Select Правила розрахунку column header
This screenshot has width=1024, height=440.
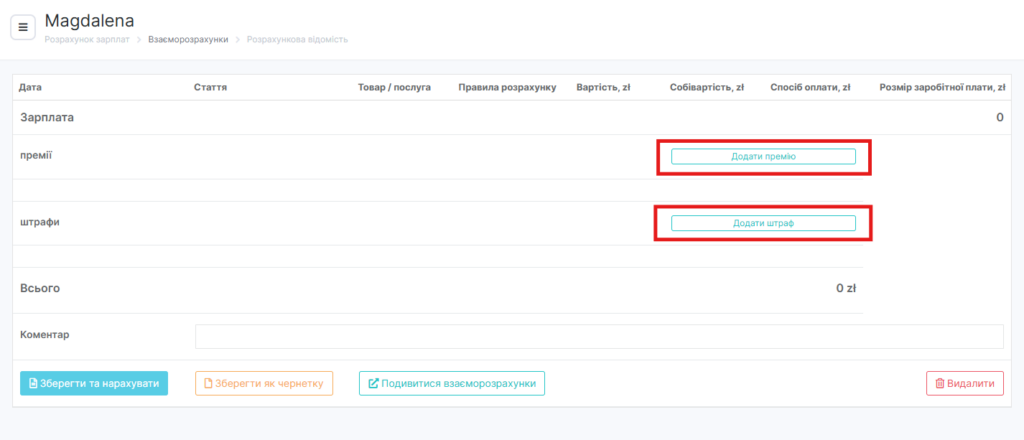tap(506, 88)
